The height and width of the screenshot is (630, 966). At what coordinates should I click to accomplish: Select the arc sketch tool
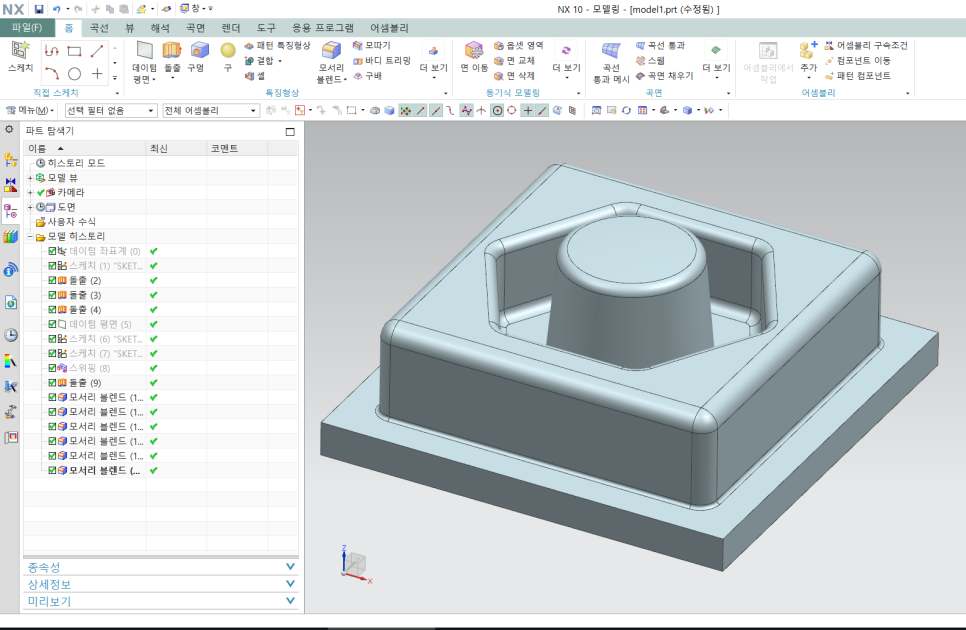point(52,74)
